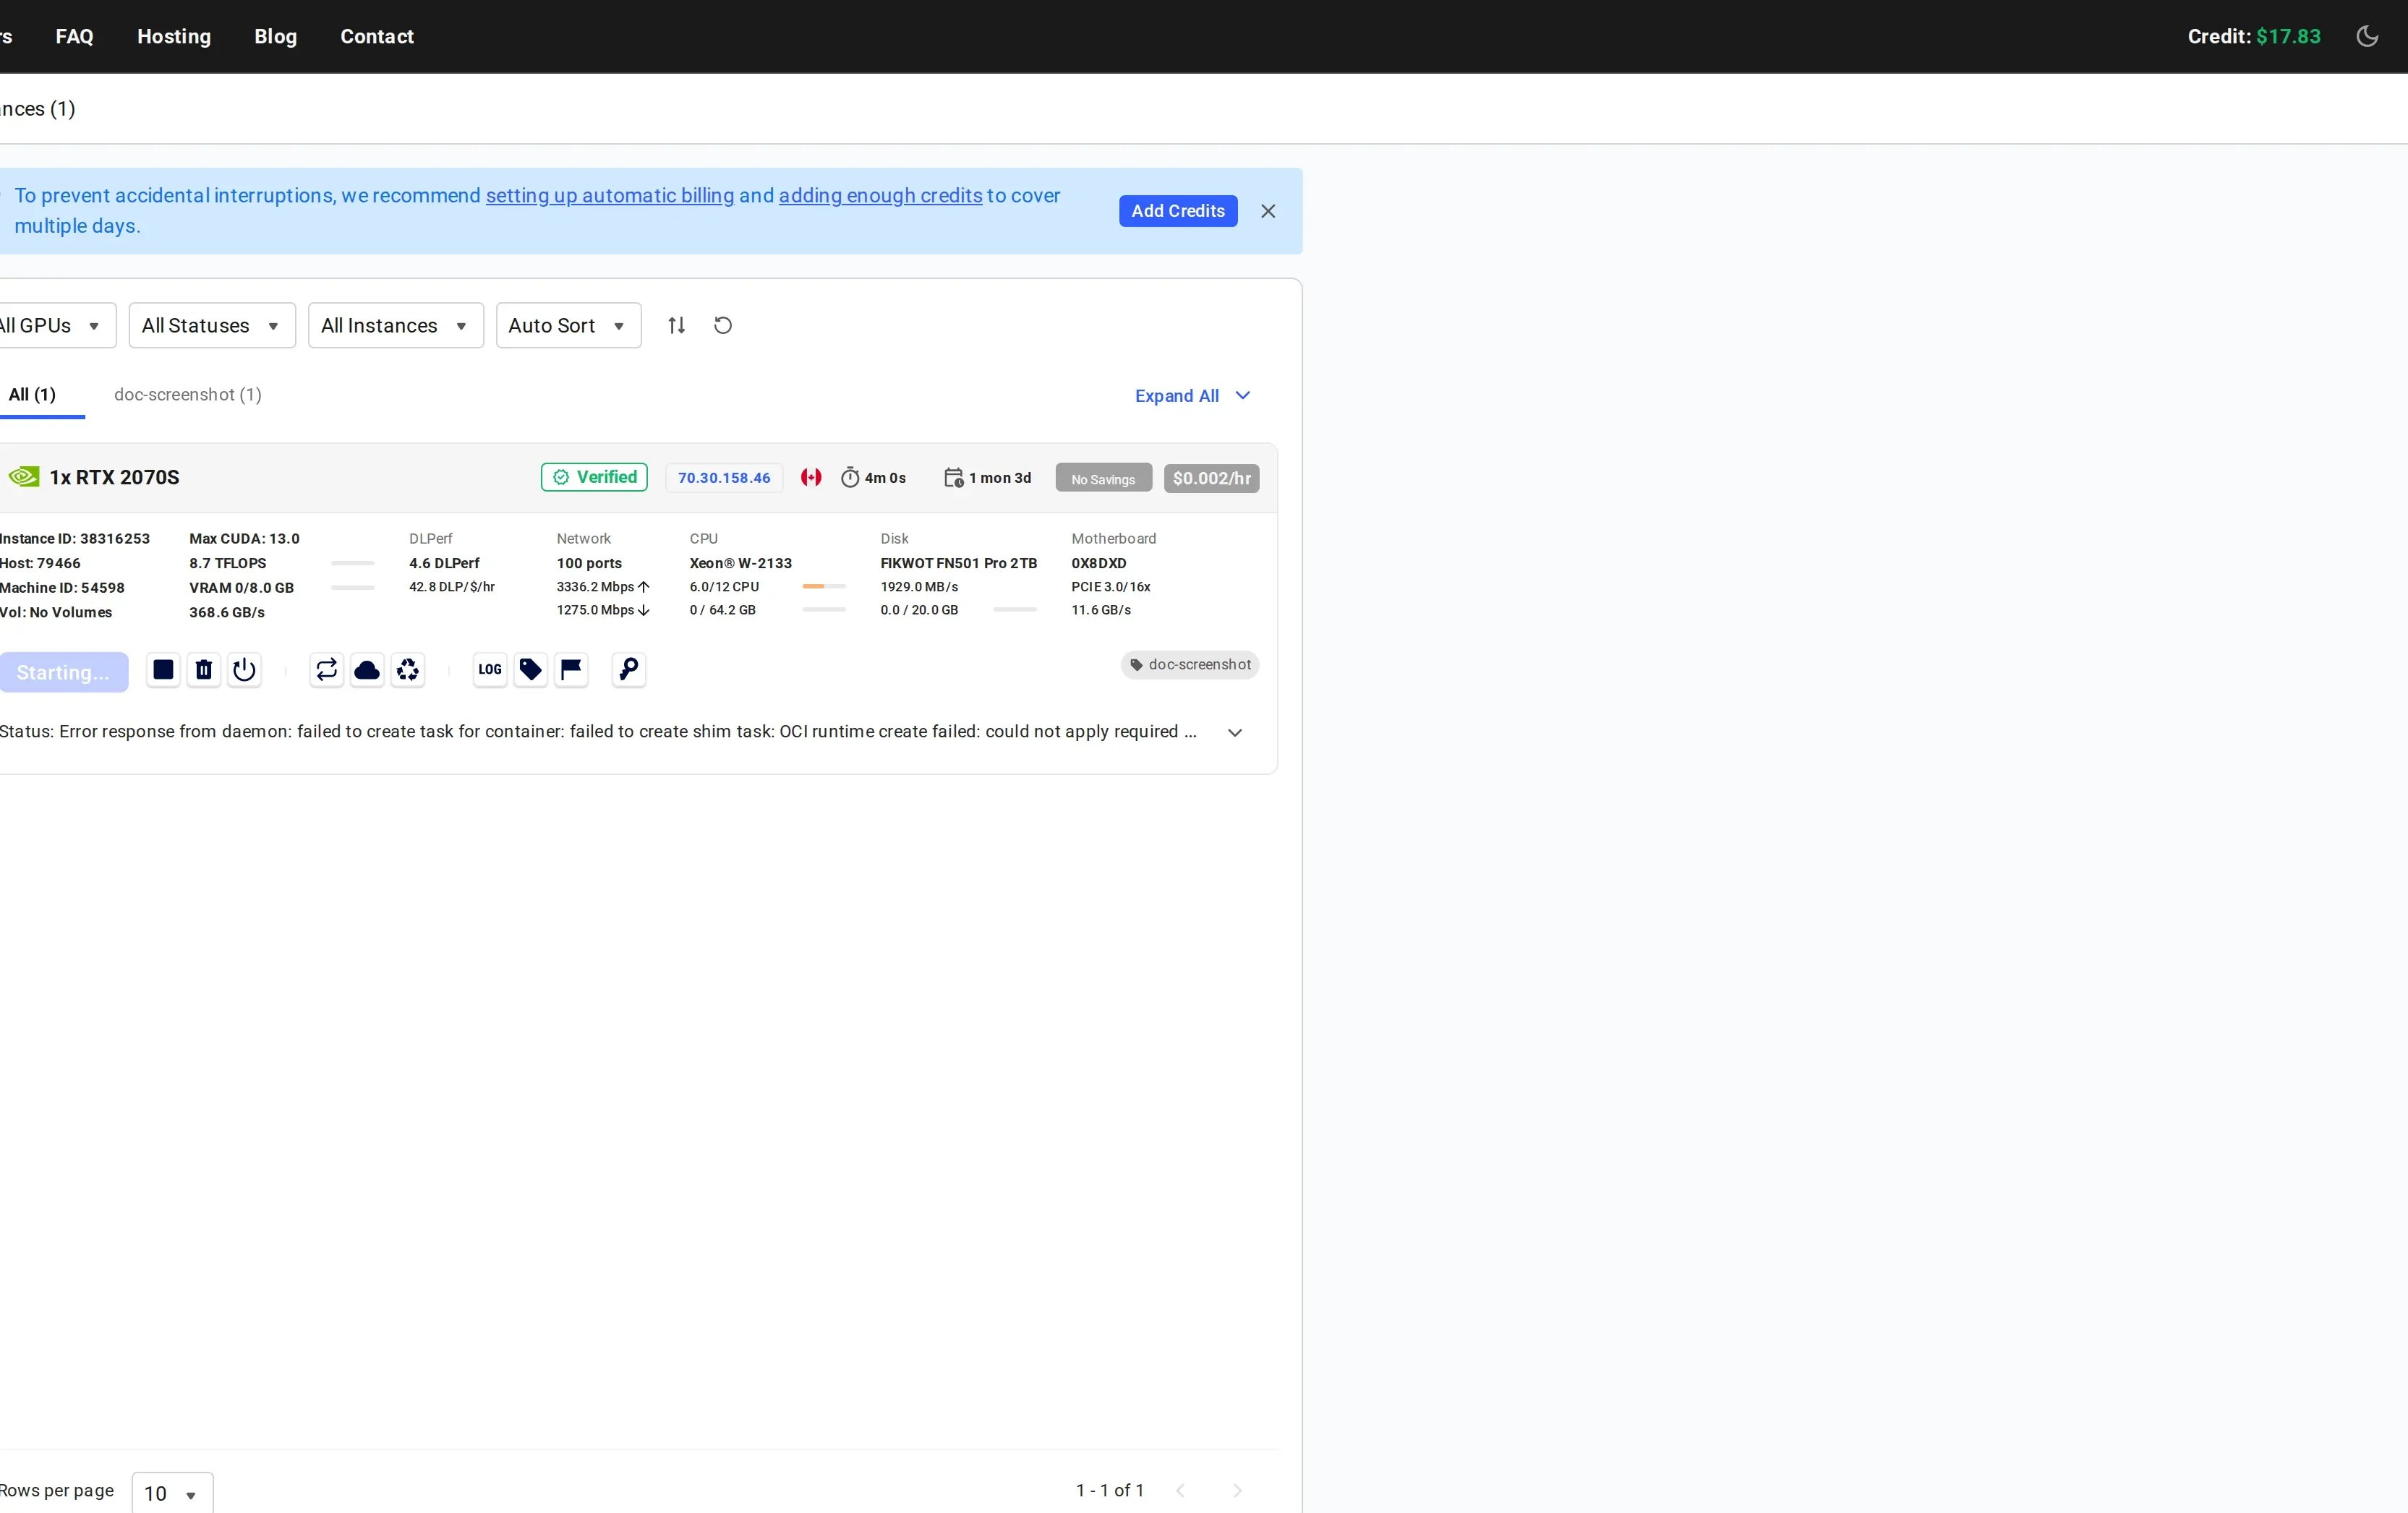
Task: Click the repeat arrows icon
Action: coord(327,669)
